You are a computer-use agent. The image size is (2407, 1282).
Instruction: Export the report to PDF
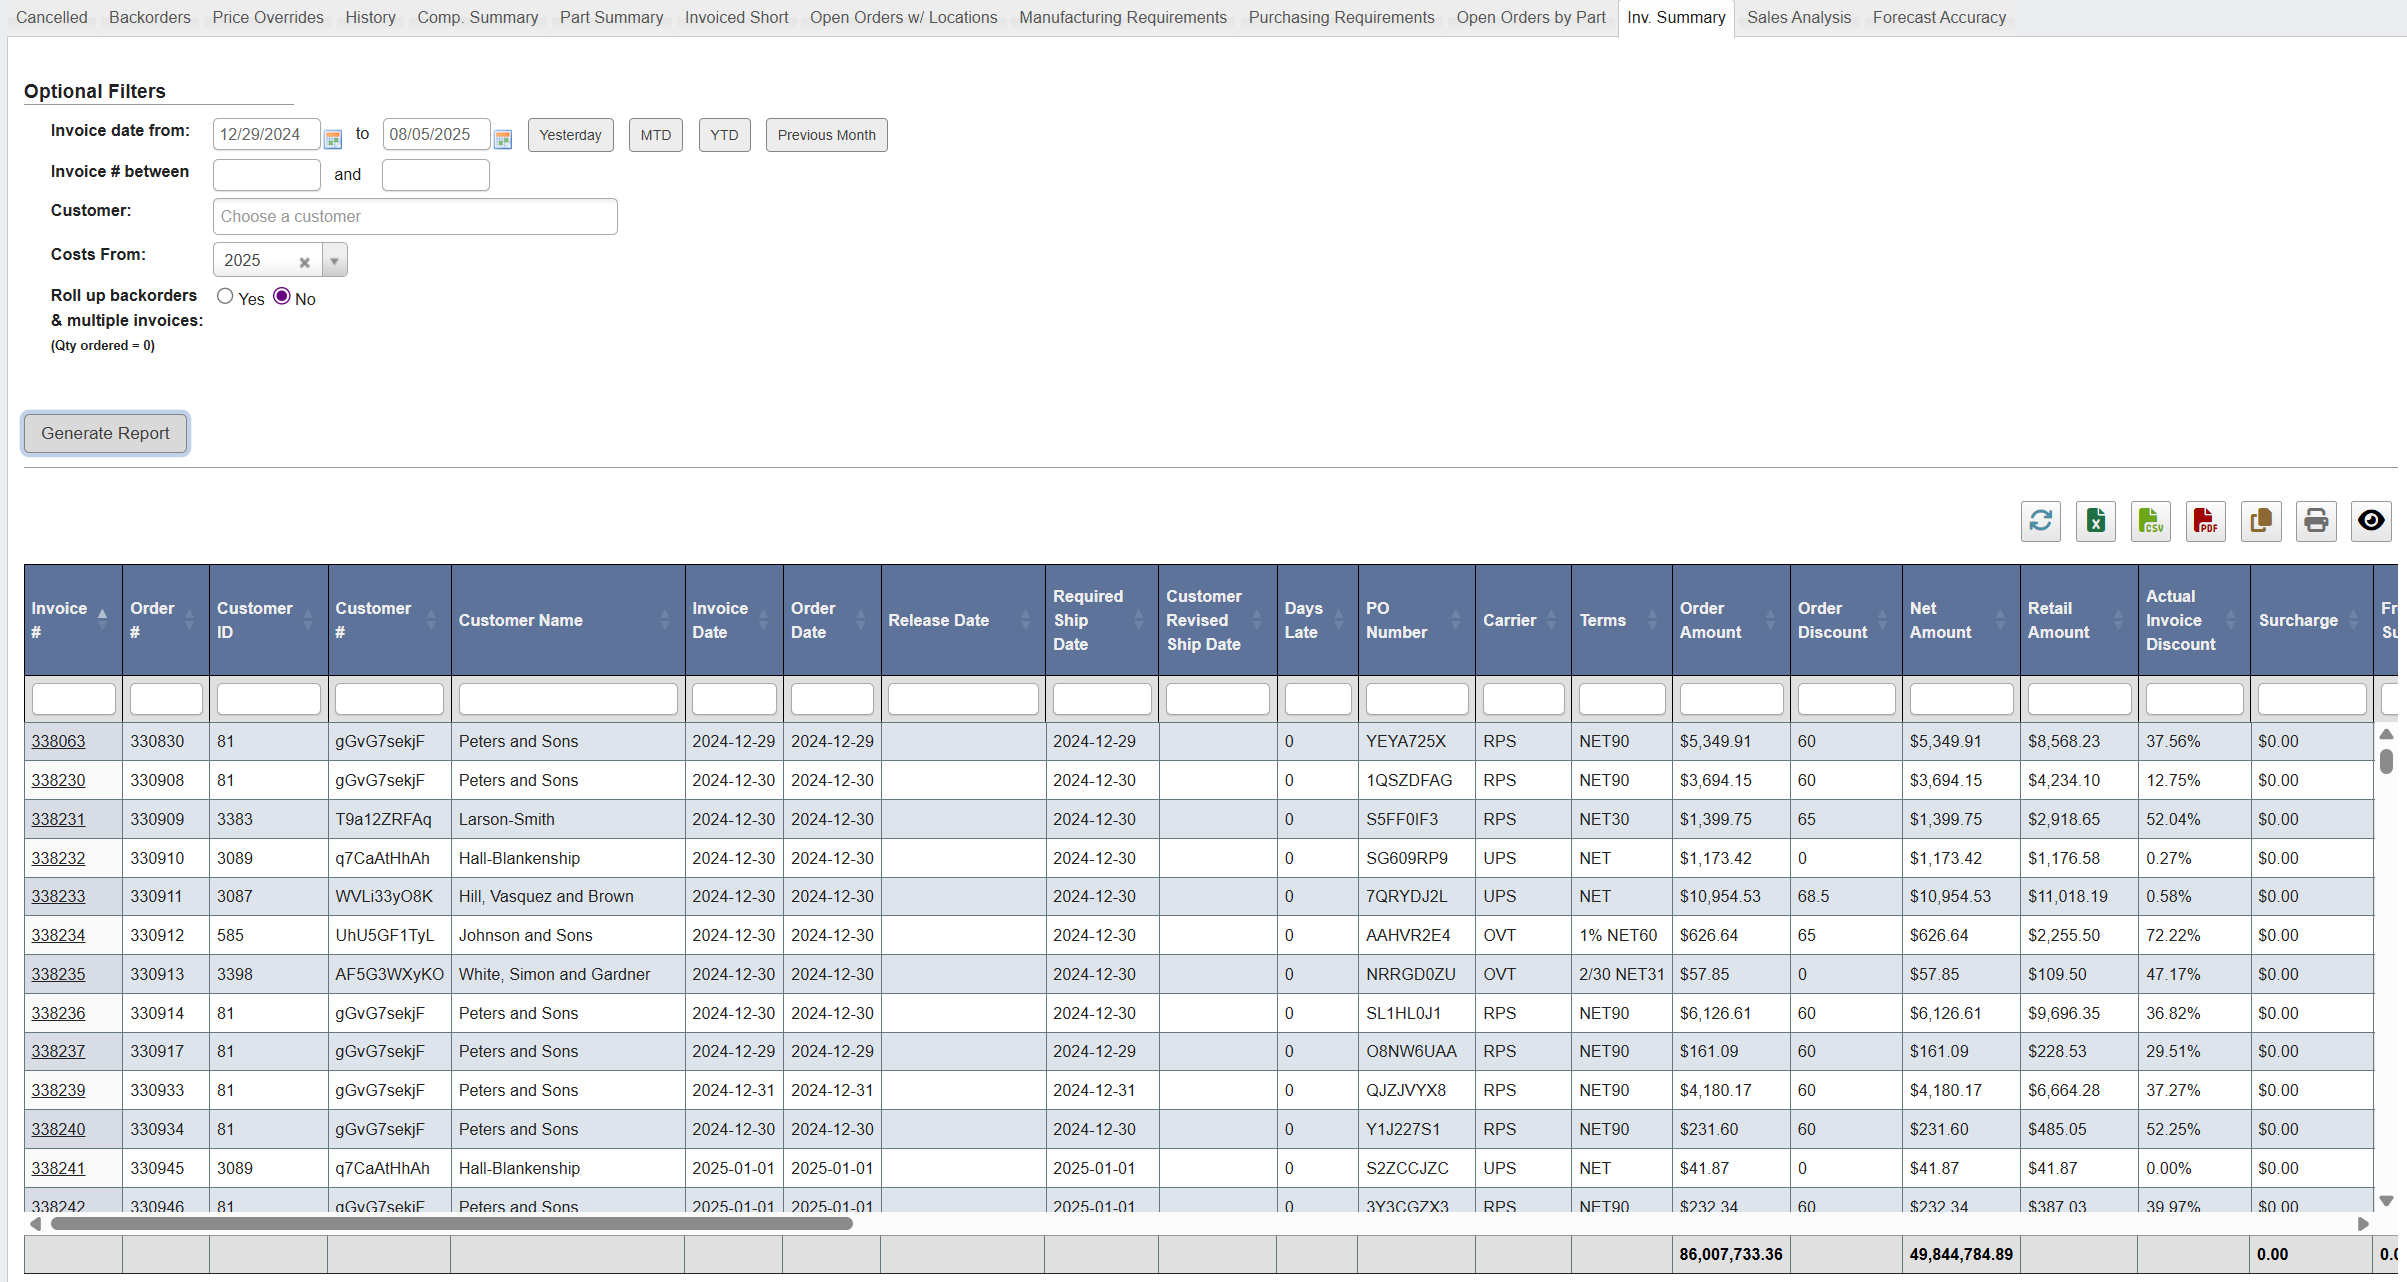coord(2206,521)
